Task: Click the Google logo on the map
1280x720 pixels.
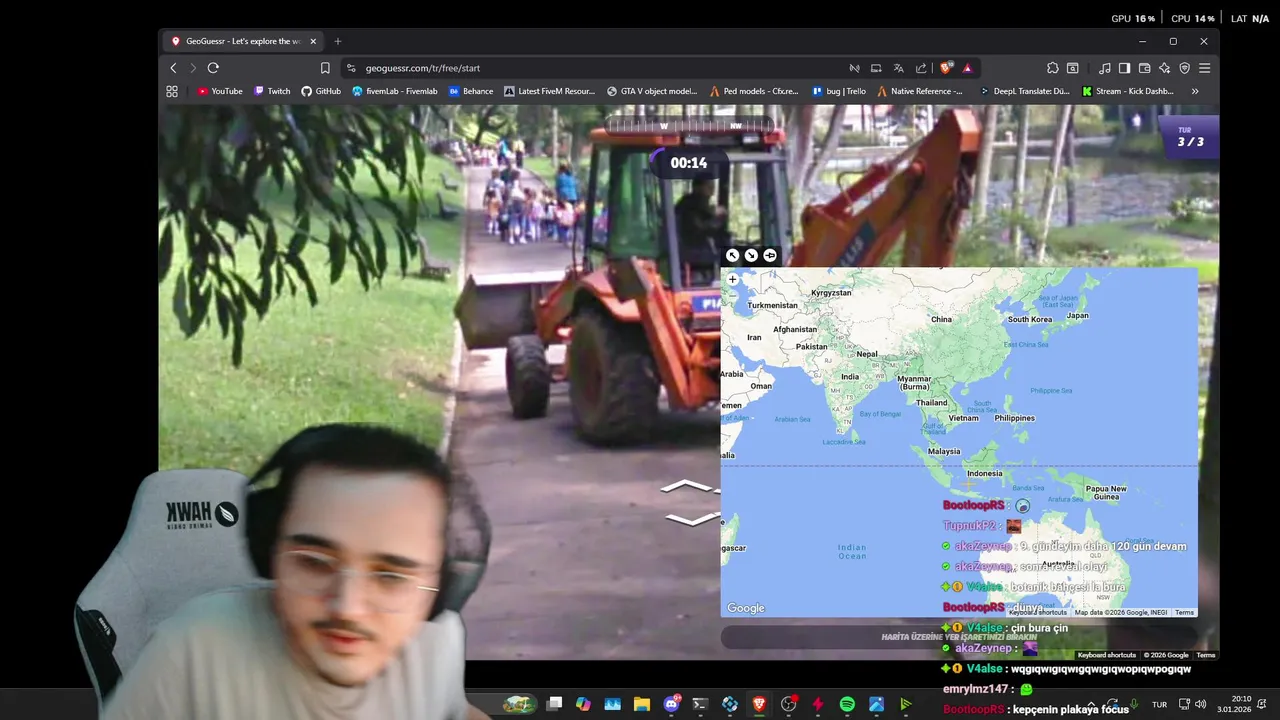Action: click(x=746, y=608)
